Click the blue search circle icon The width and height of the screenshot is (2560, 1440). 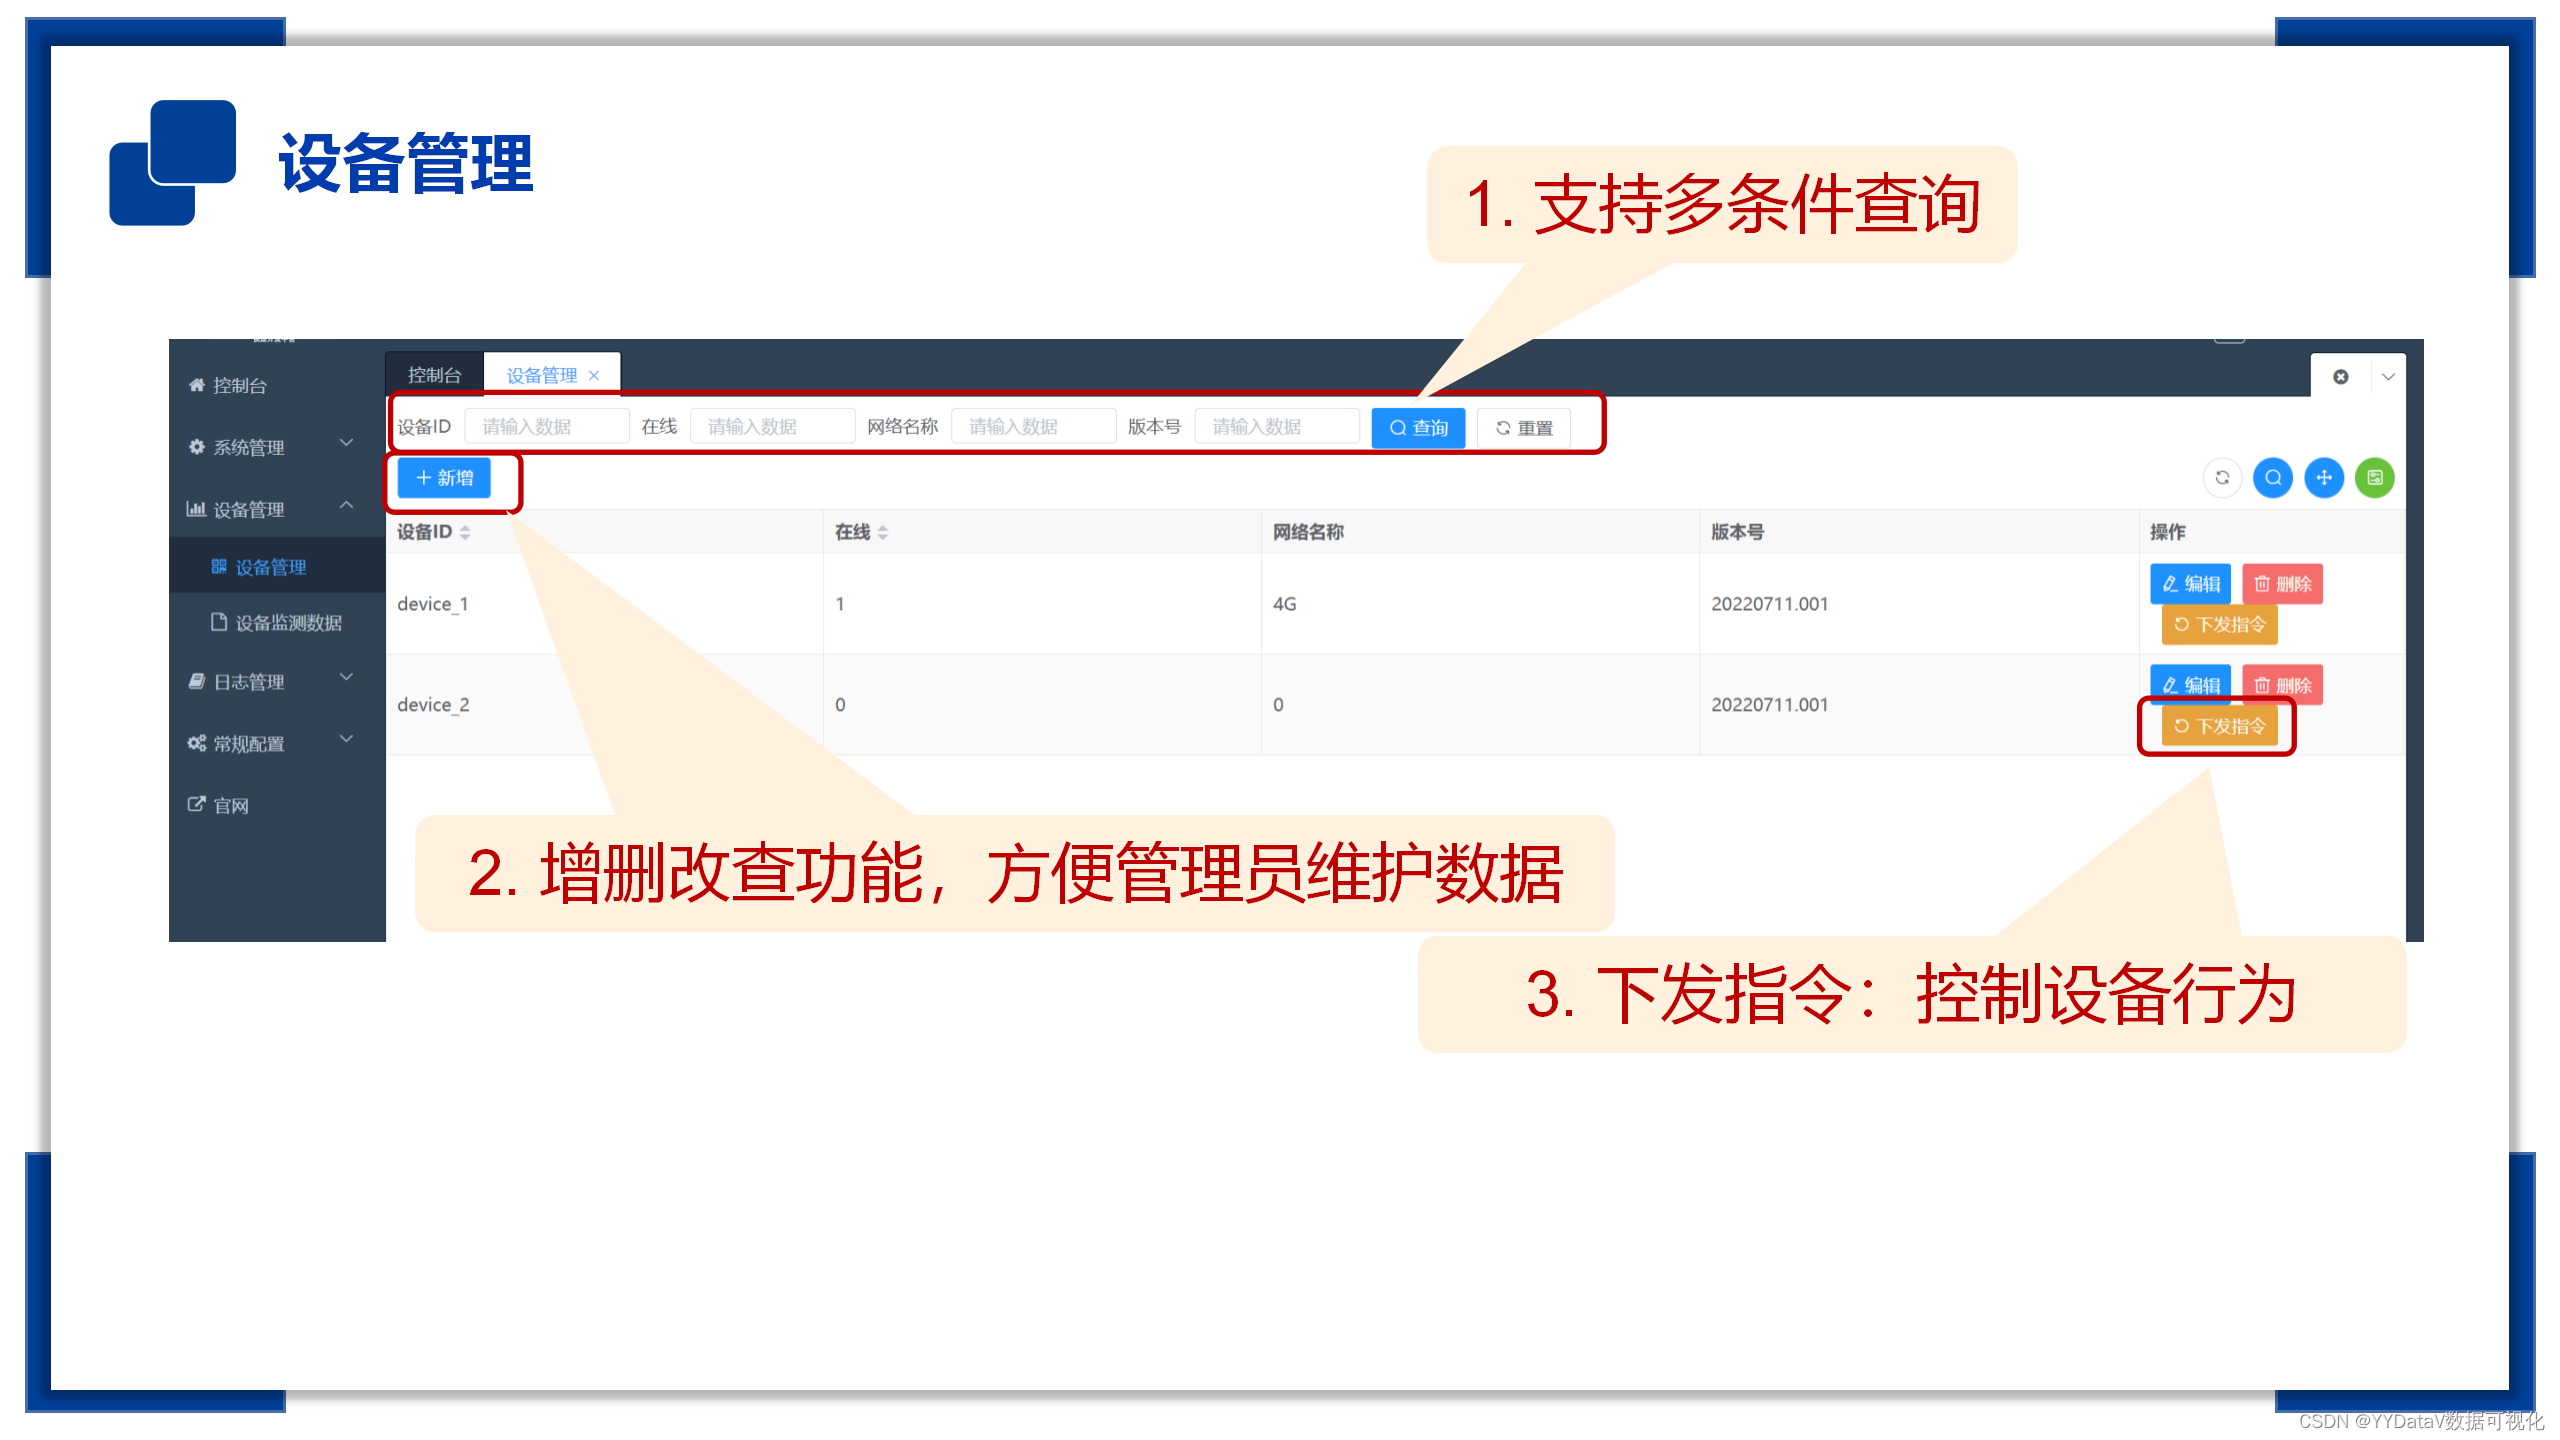point(2273,478)
